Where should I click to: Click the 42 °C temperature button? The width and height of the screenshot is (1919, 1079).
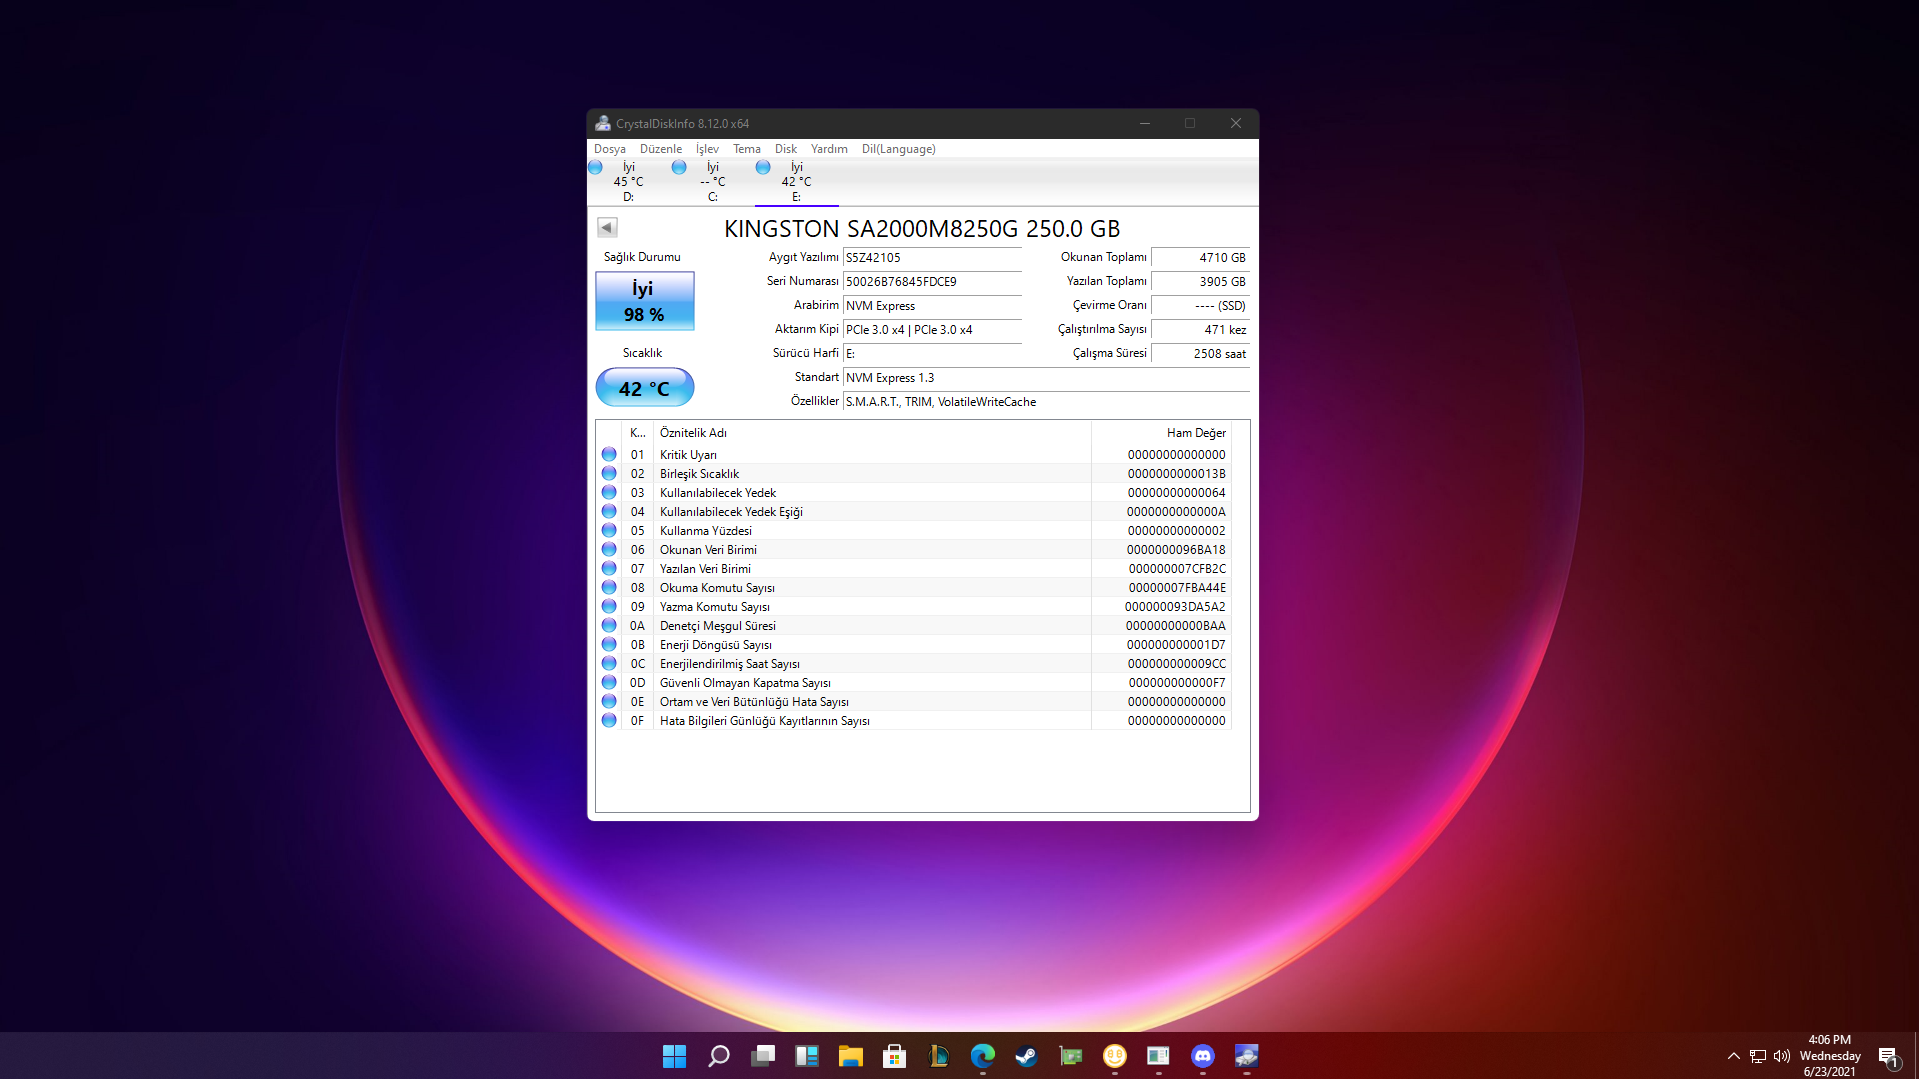click(645, 388)
